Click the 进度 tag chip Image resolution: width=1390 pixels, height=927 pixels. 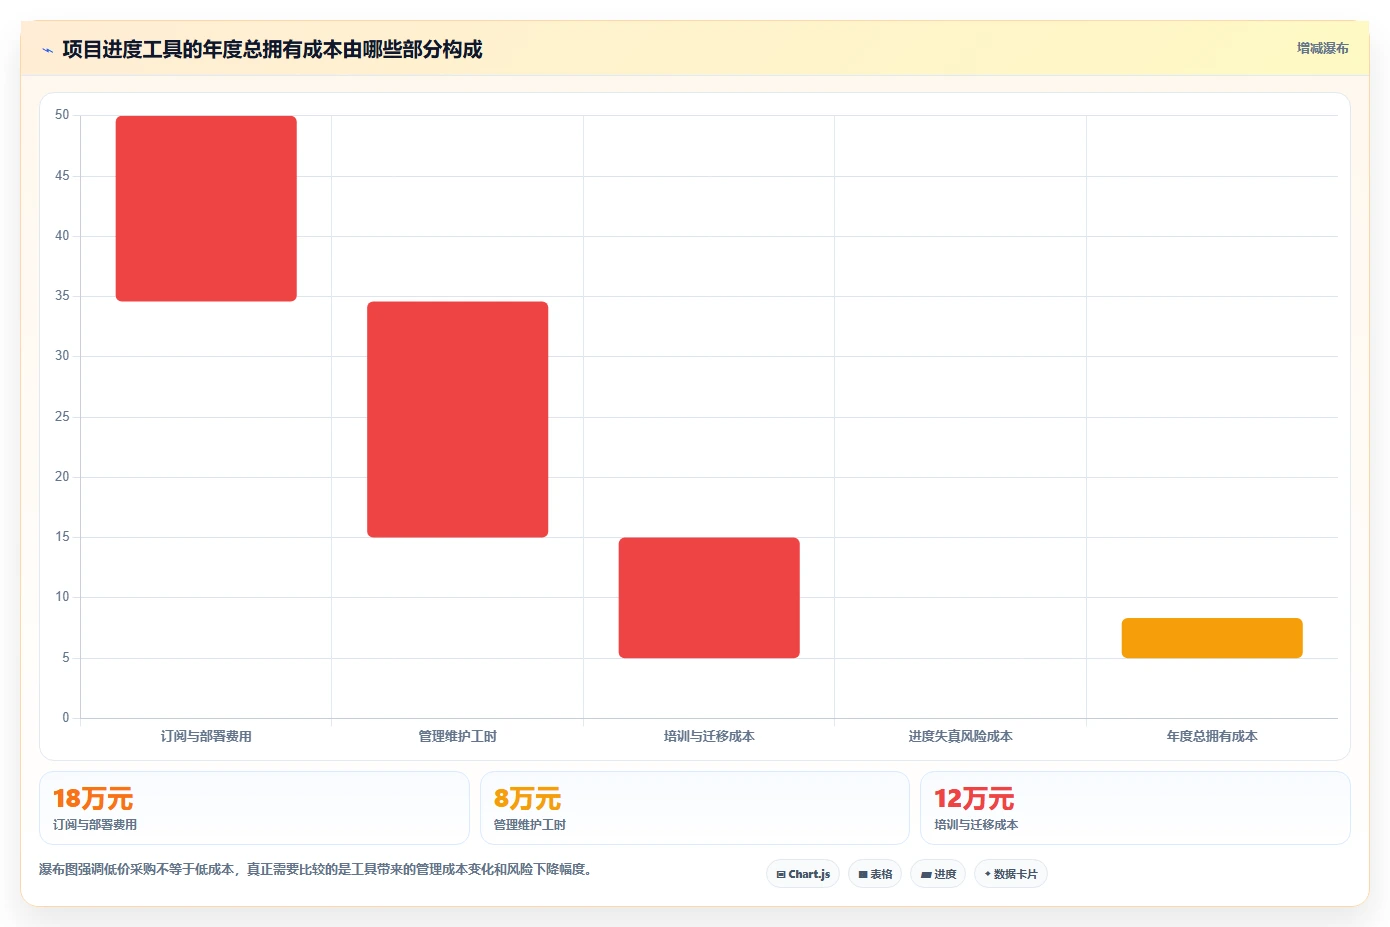(938, 874)
